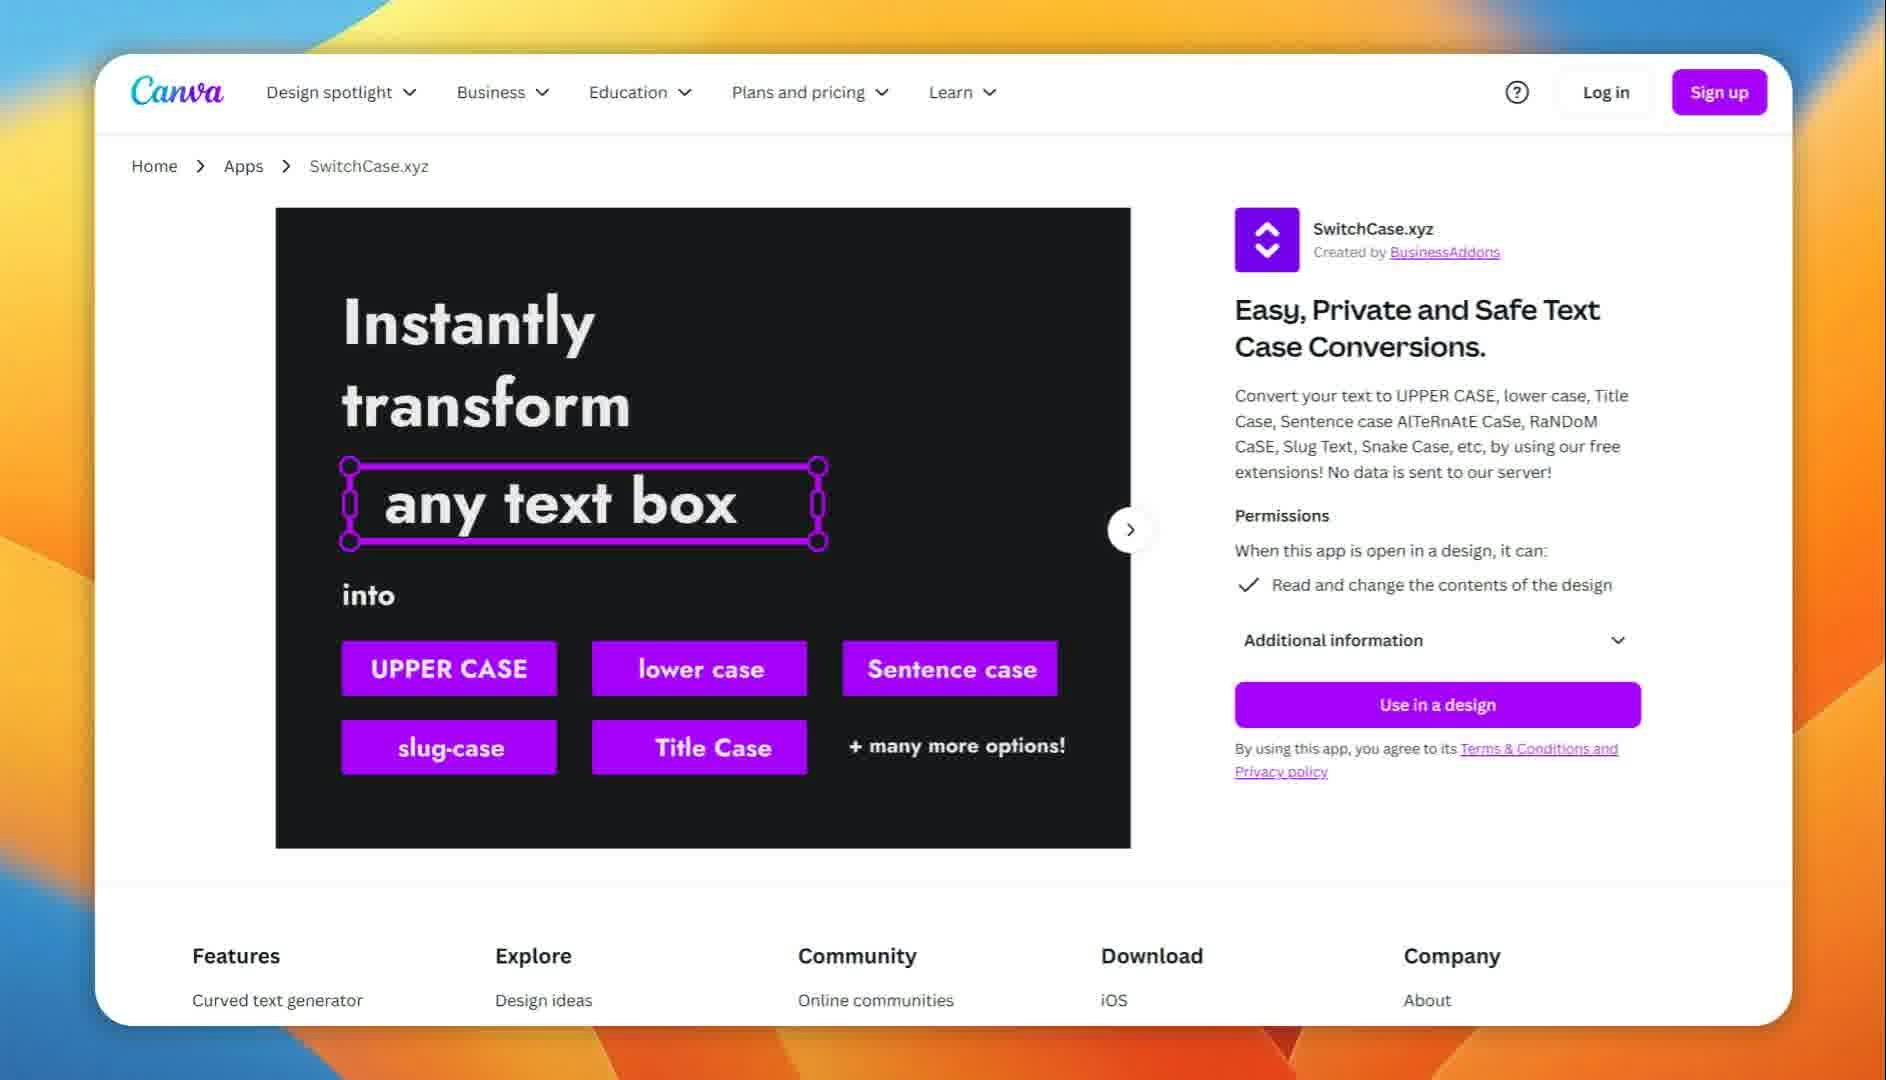This screenshot has width=1886, height=1080.
Task: Expand the Business menu
Action: coord(503,92)
